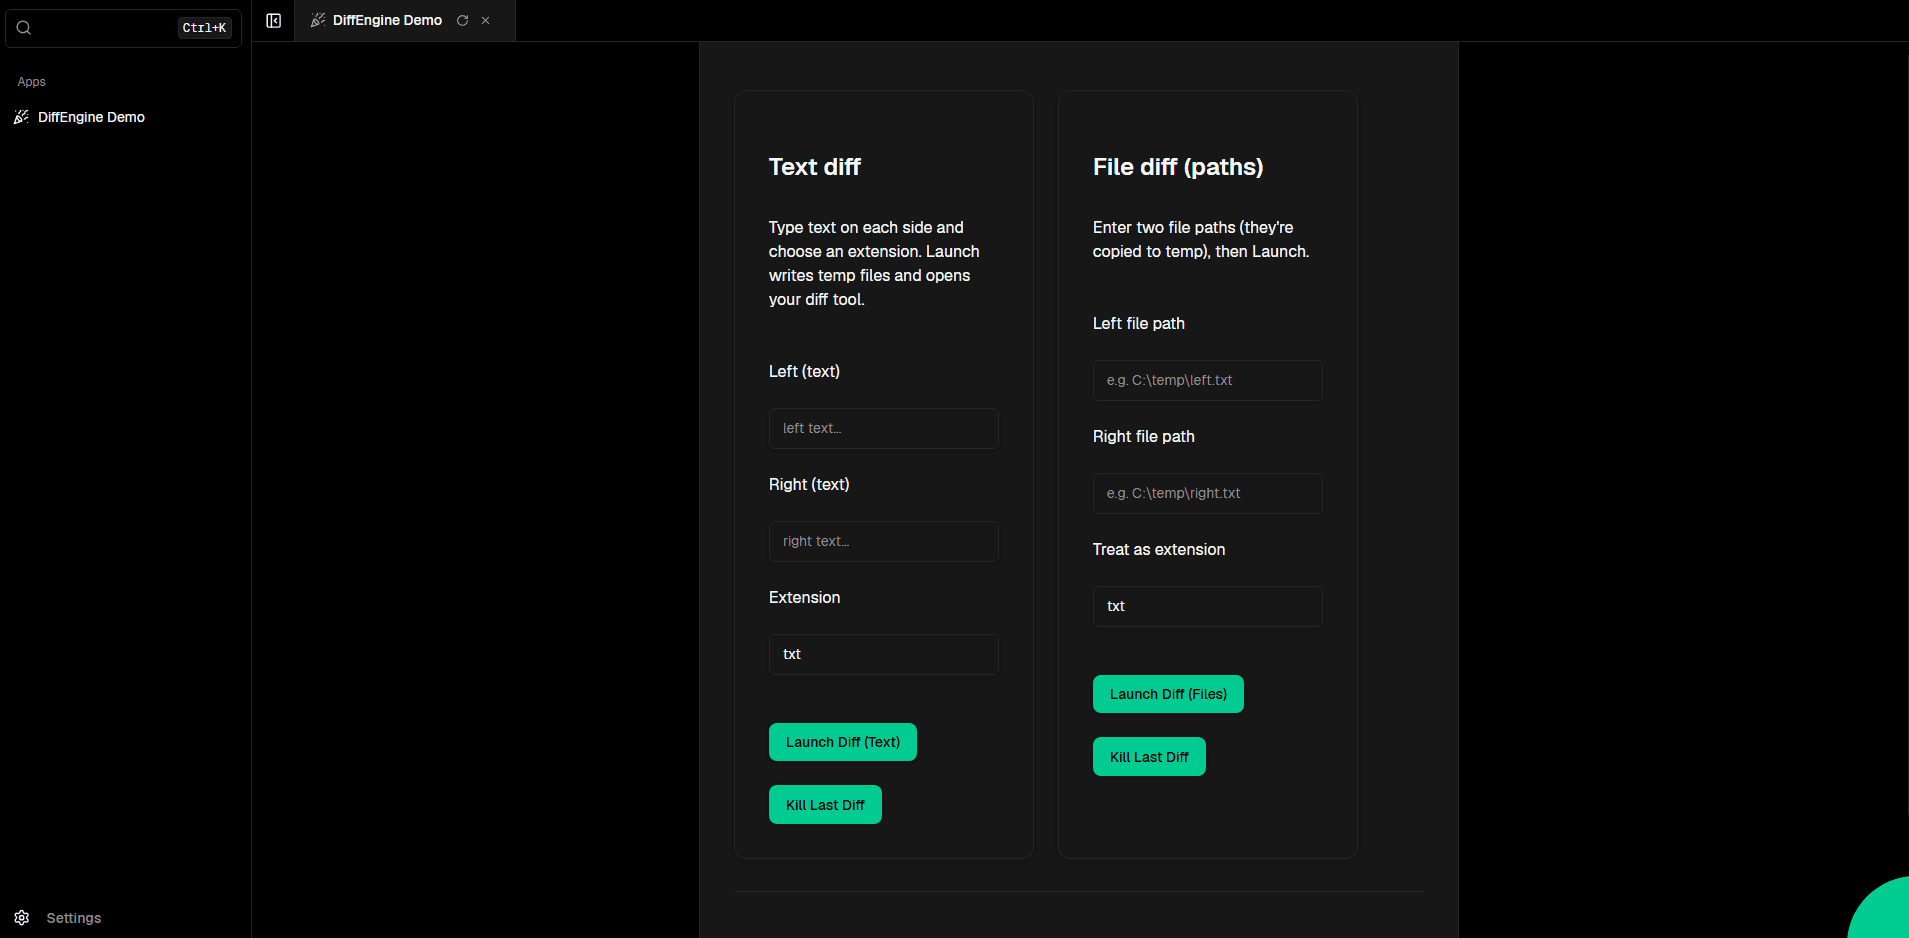Click the reload icon on DiffEngine Demo tab
Screen dimensions: 1909x938
[462, 21]
